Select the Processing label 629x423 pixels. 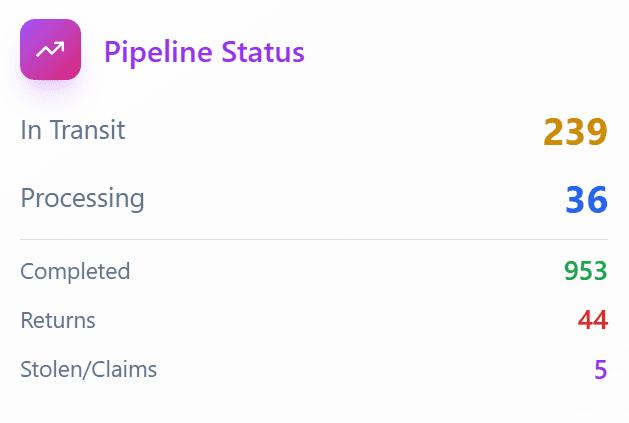pos(82,198)
